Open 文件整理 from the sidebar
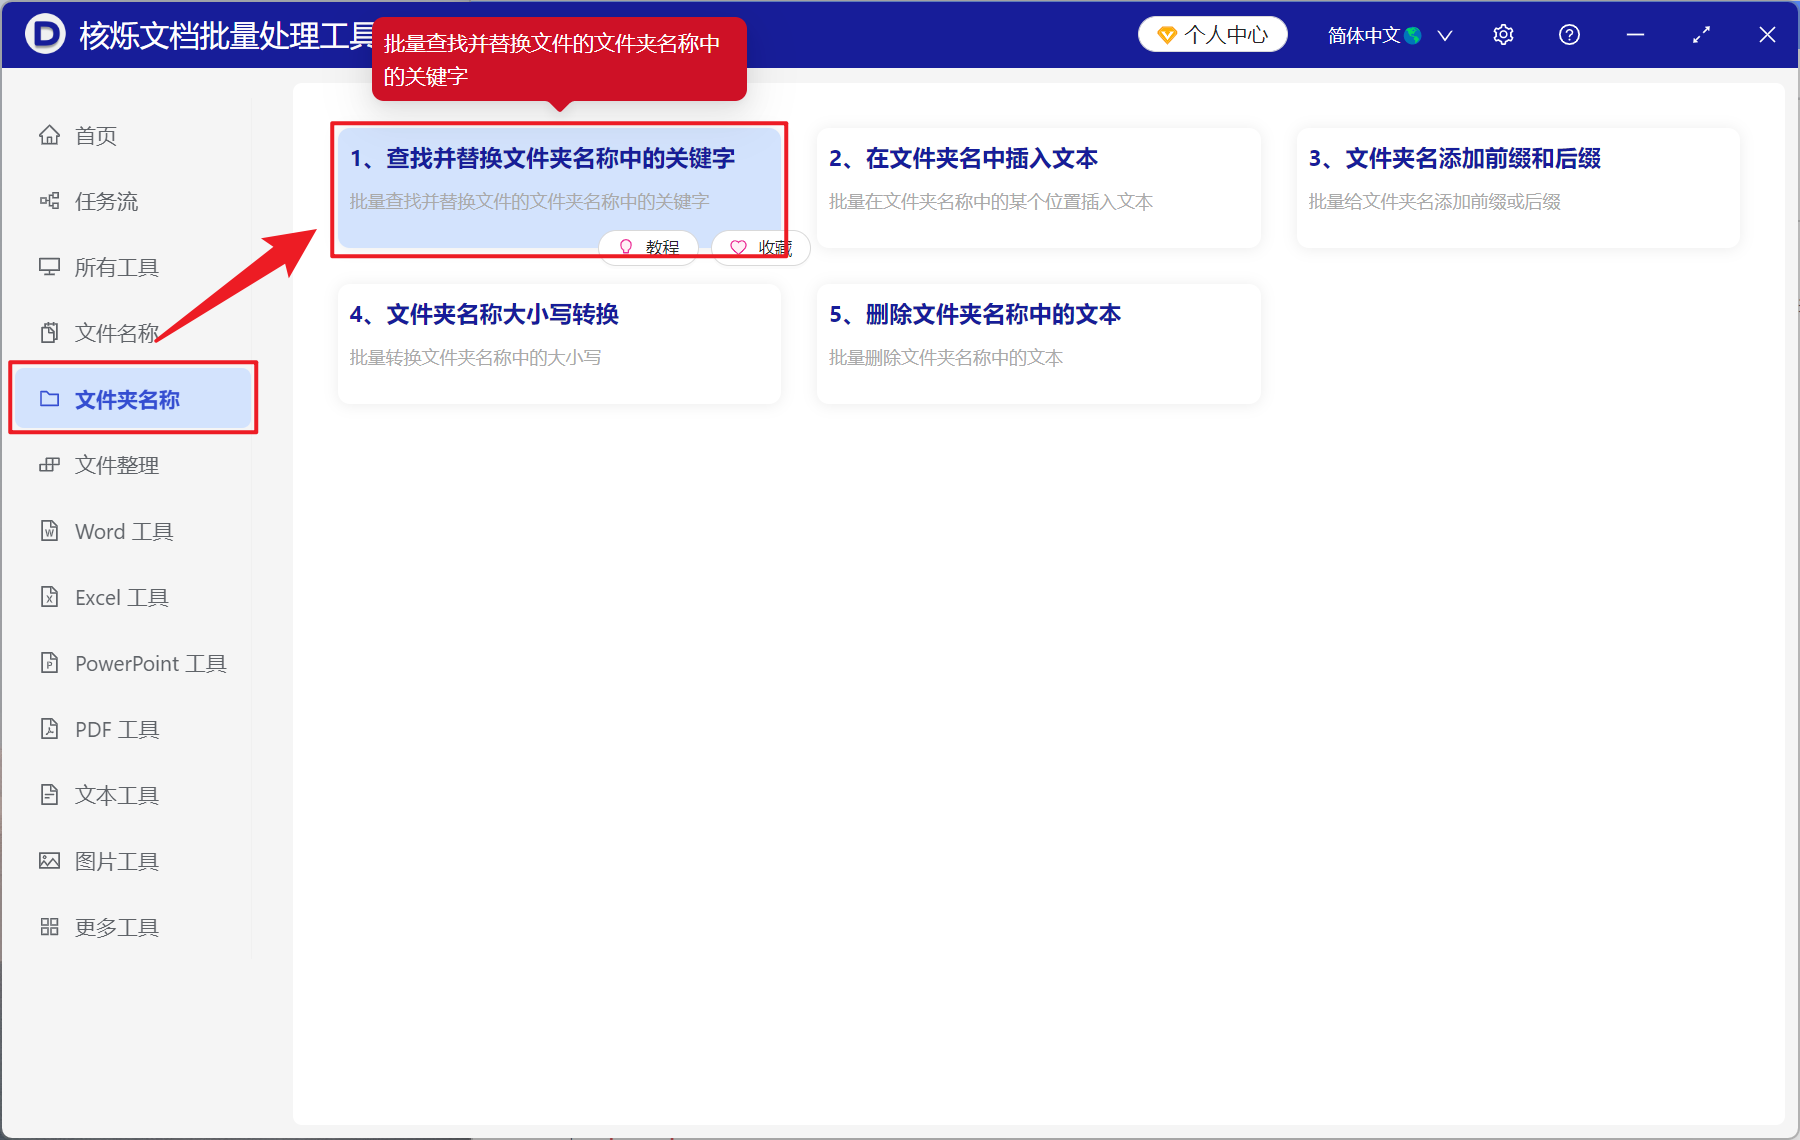Image resolution: width=1800 pixels, height=1140 pixels. coord(115,464)
